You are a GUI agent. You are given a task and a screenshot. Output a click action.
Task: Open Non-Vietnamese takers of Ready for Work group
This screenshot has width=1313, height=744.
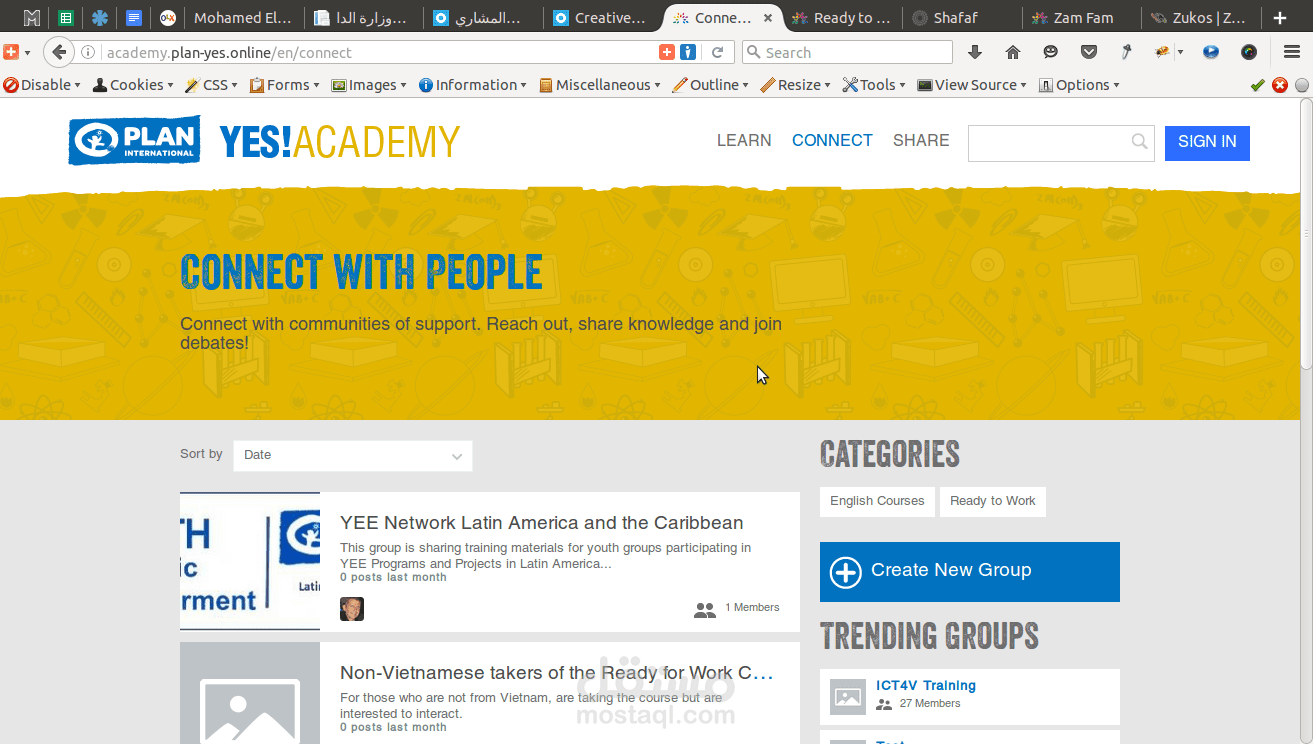[x=557, y=673]
